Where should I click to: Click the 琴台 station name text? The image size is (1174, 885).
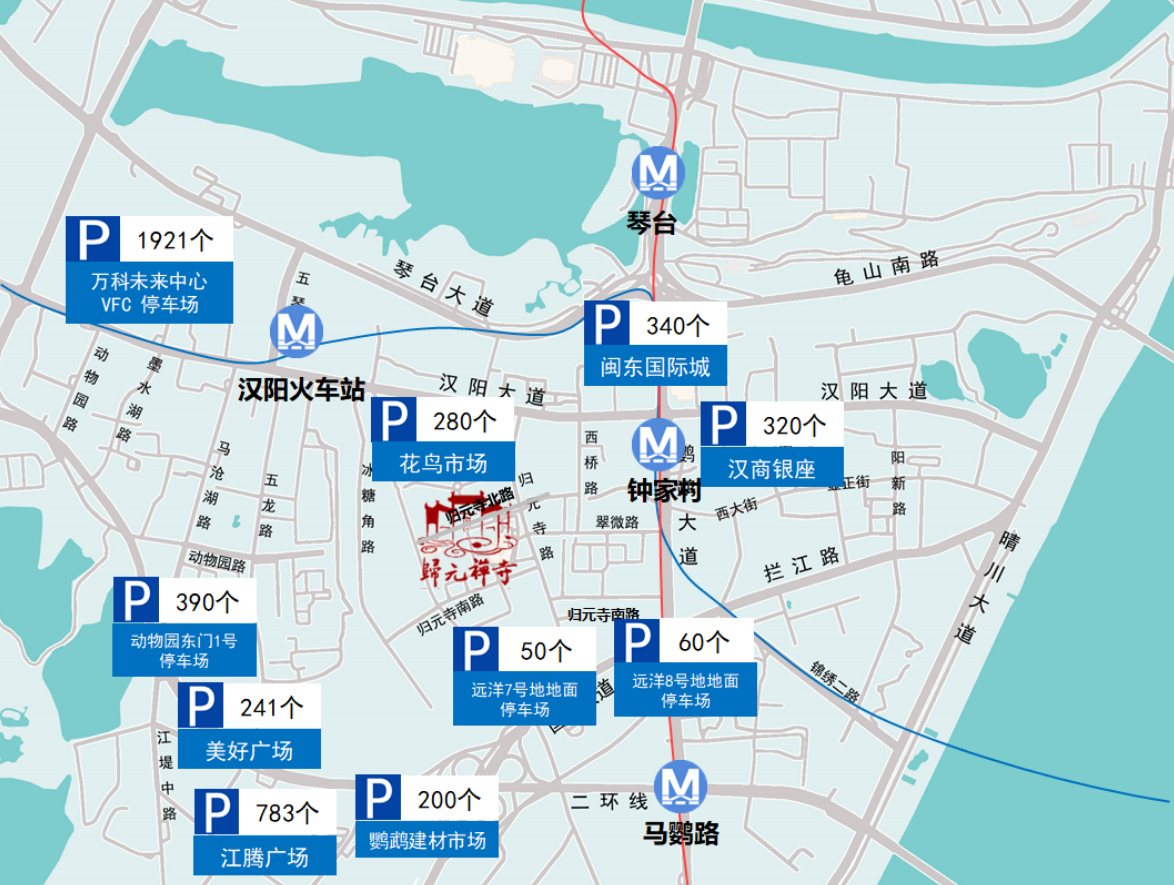[652, 222]
